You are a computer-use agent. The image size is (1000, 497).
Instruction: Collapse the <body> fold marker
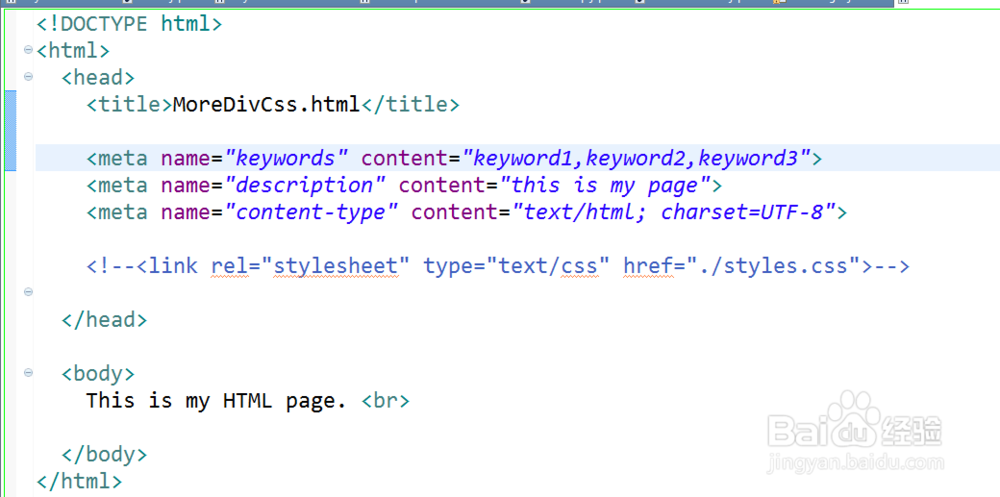[28, 373]
